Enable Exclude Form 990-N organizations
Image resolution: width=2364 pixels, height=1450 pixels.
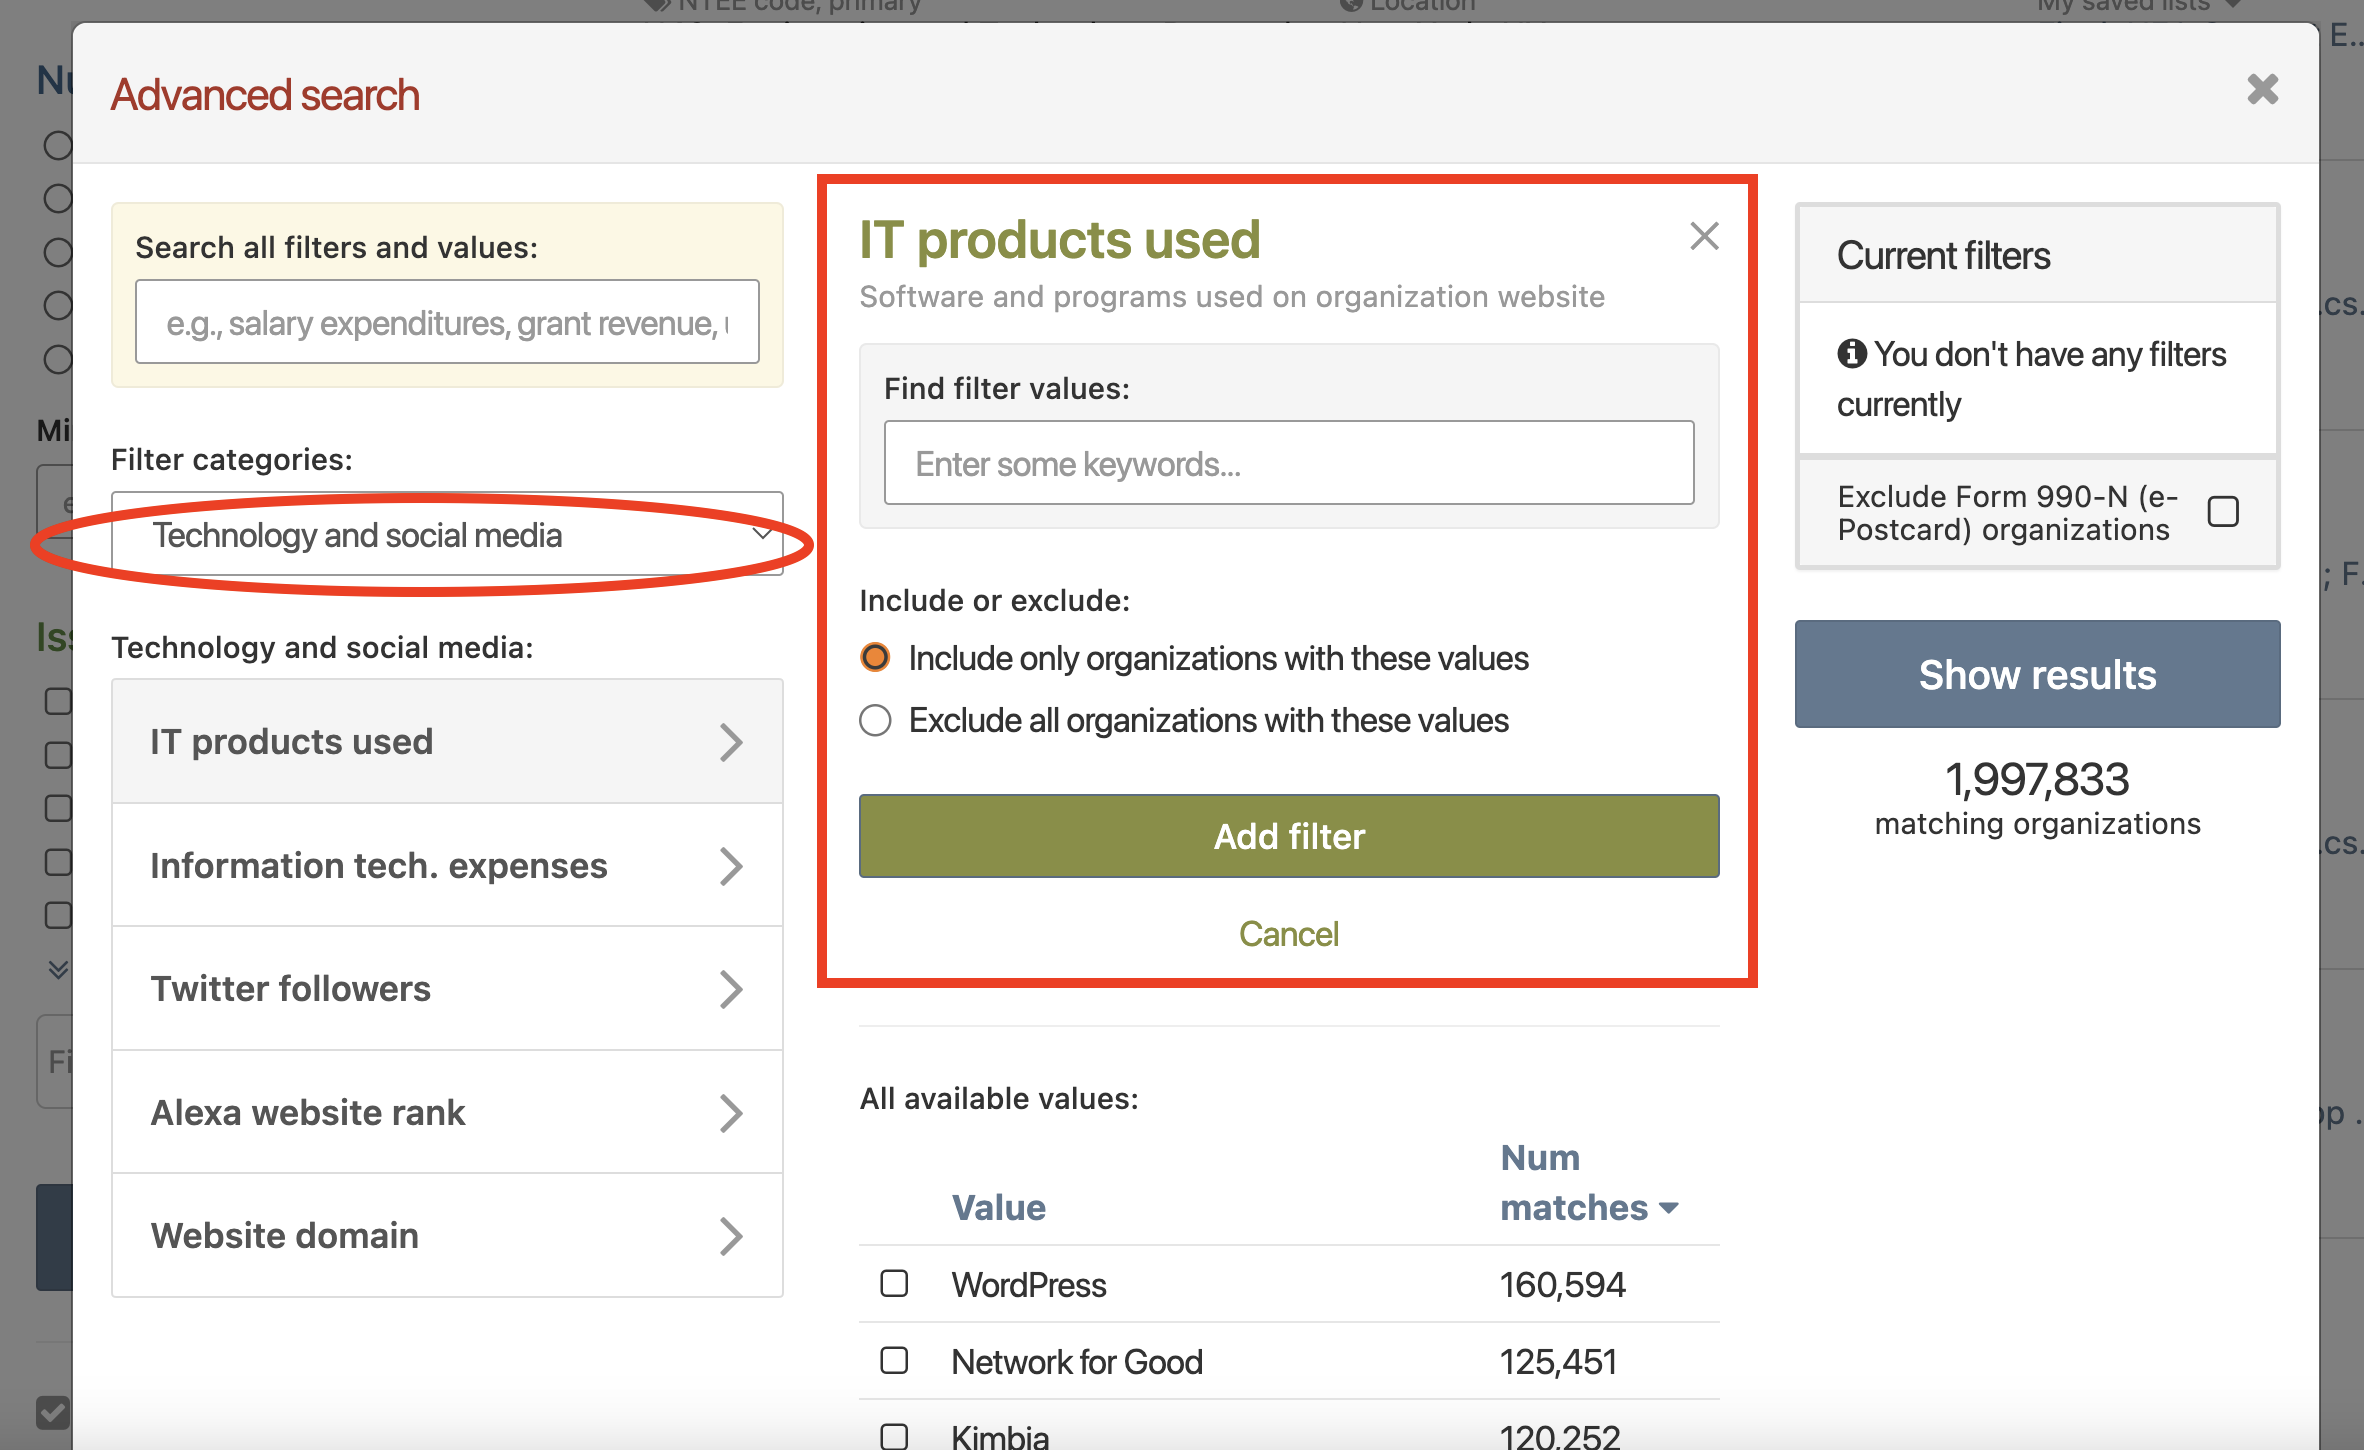coord(2224,511)
